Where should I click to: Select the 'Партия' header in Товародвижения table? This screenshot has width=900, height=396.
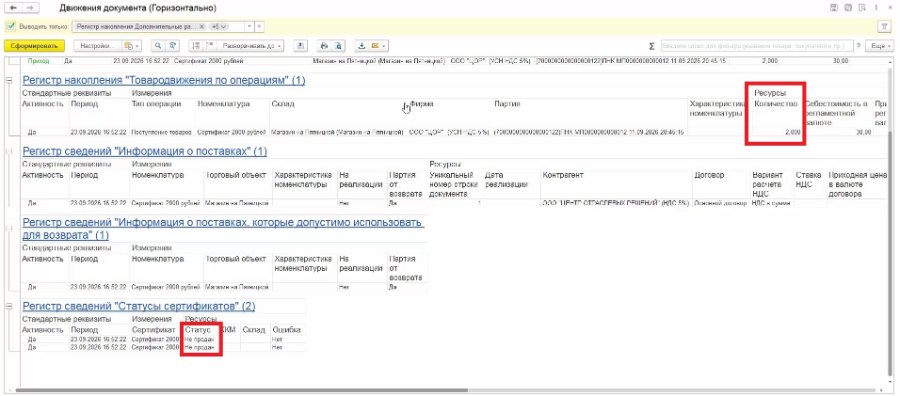[x=507, y=104]
